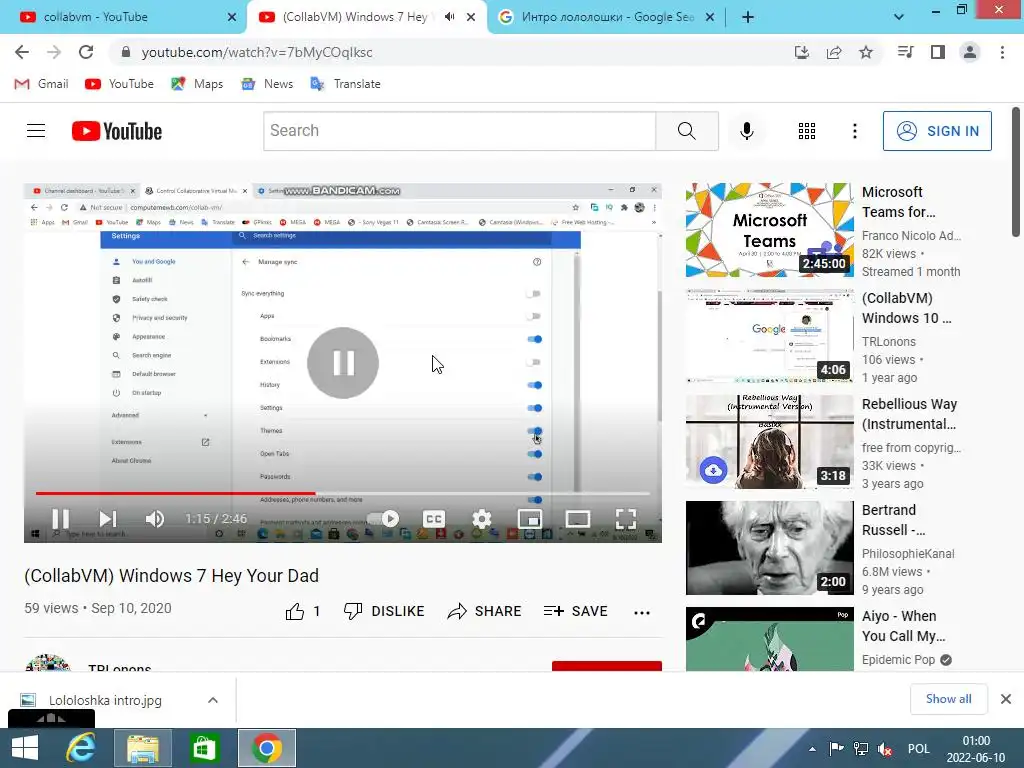This screenshot has width=1024, height=768.
Task: Open more actions menu below video
Action: pyautogui.click(x=642, y=612)
